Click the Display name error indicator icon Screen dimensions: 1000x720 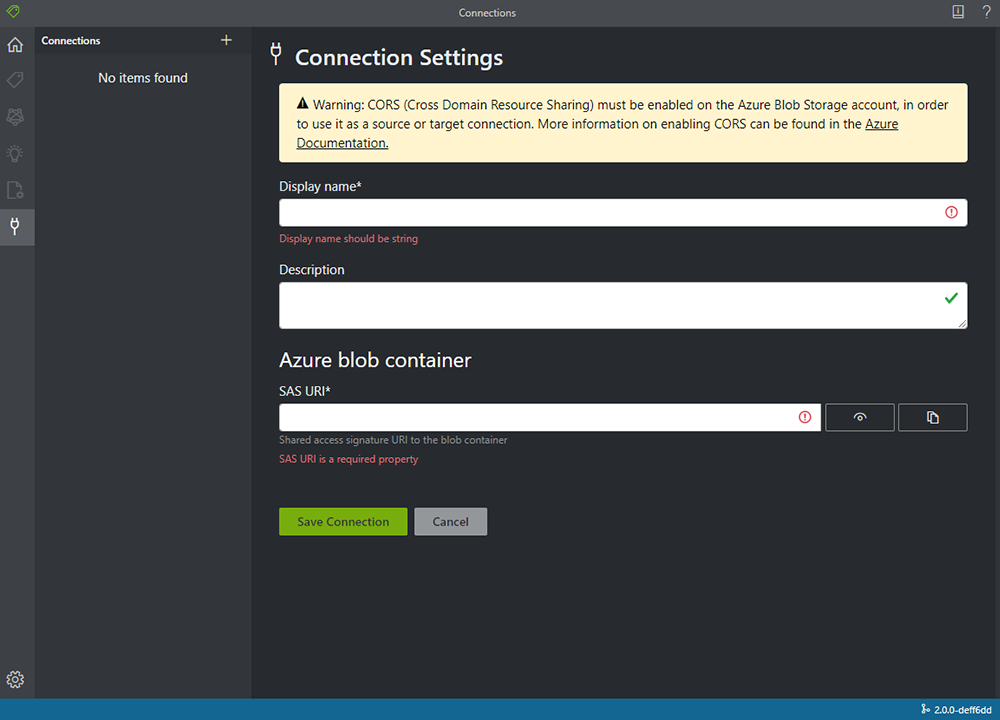coord(951,212)
